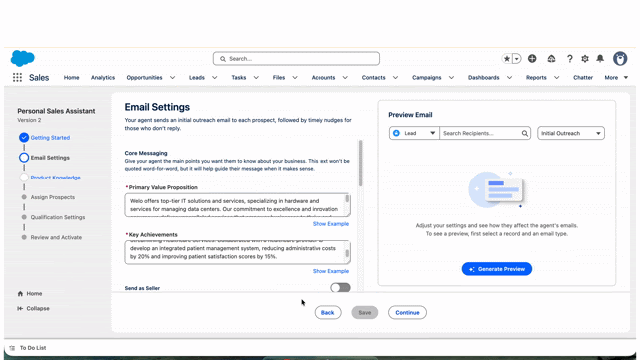Open the Leads tab

click(x=197, y=78)
